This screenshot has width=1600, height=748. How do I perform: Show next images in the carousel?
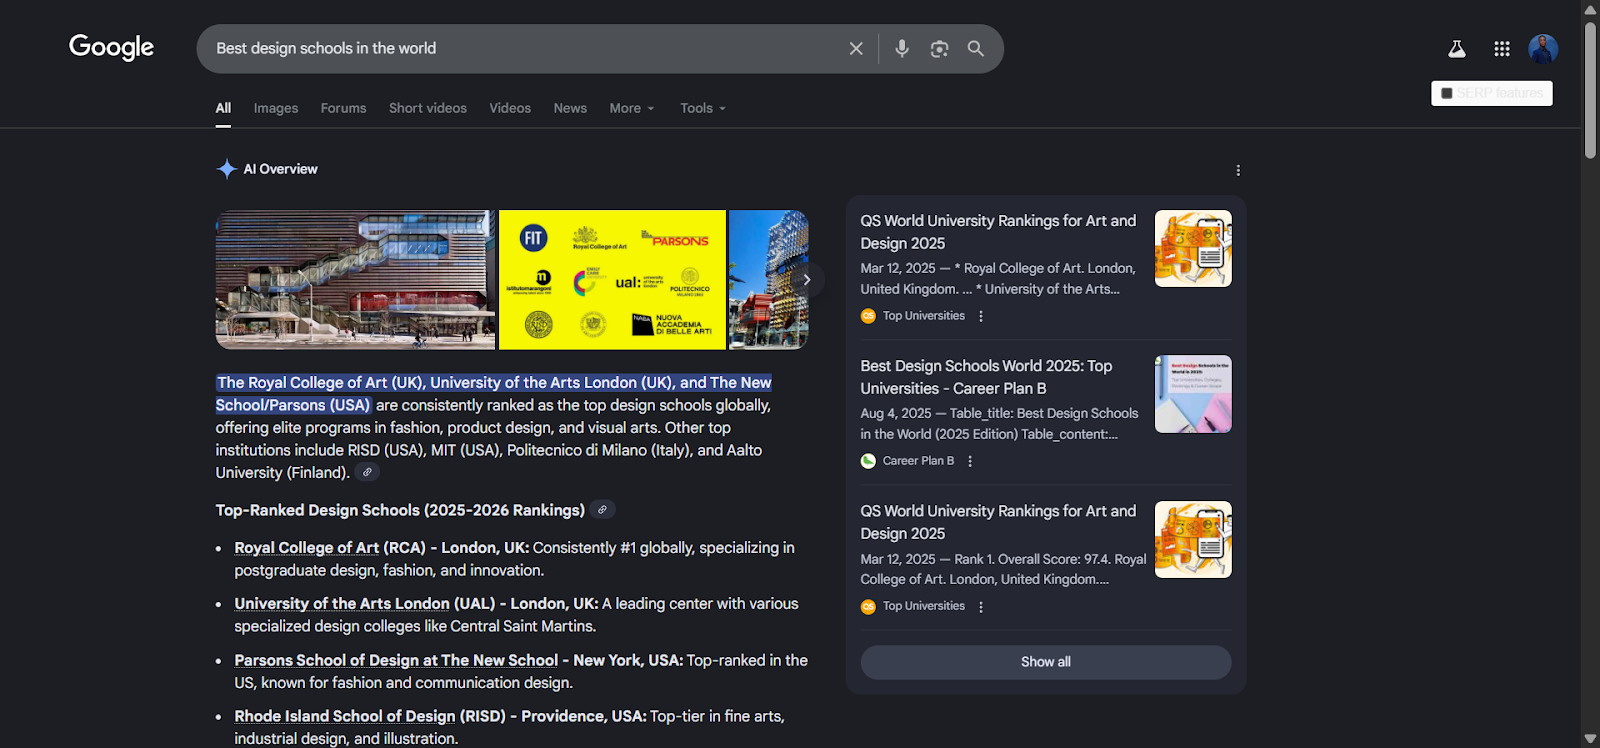point(807,280)
